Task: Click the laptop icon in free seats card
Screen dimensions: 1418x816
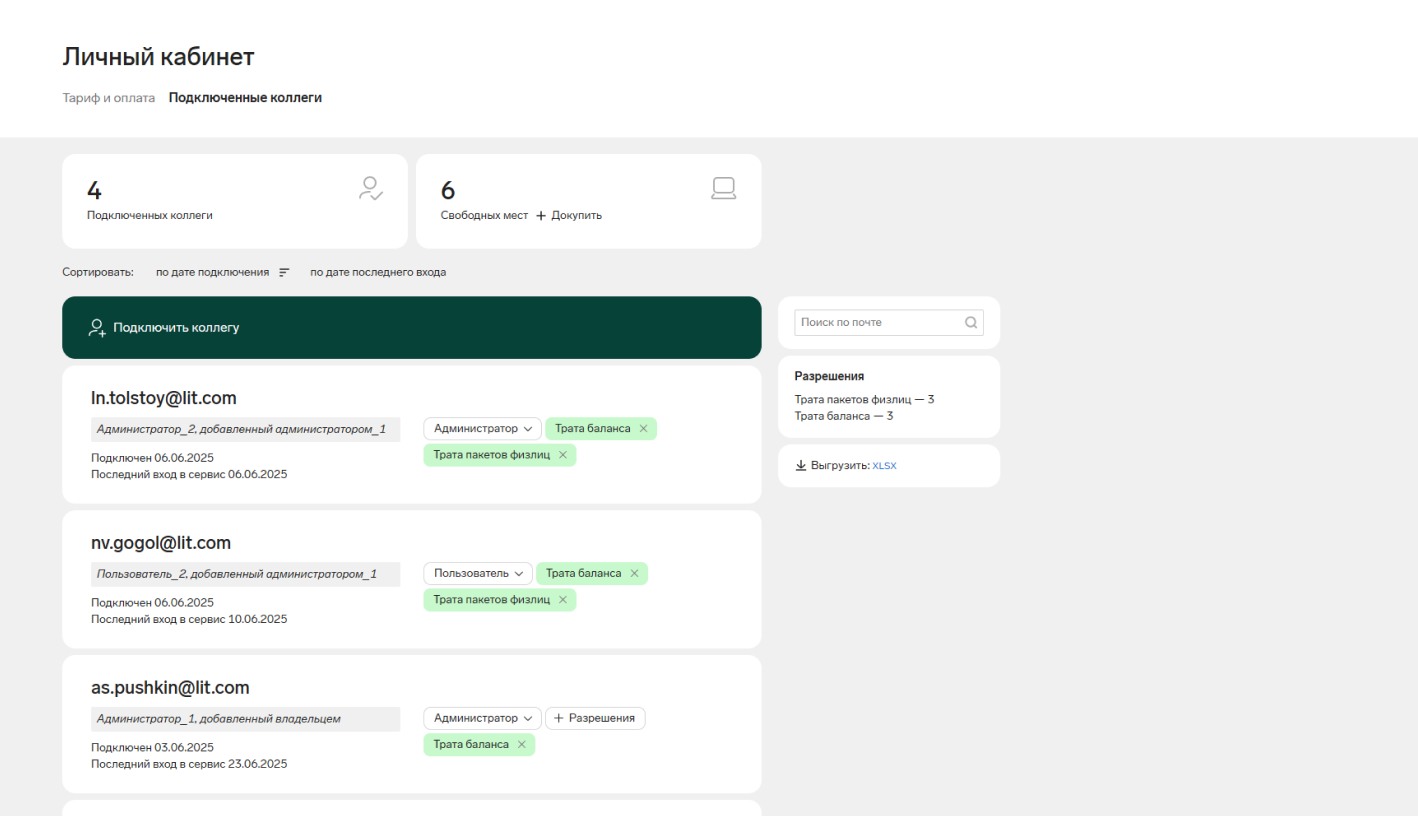Action: pyautogui.click(x=723, y=189)
